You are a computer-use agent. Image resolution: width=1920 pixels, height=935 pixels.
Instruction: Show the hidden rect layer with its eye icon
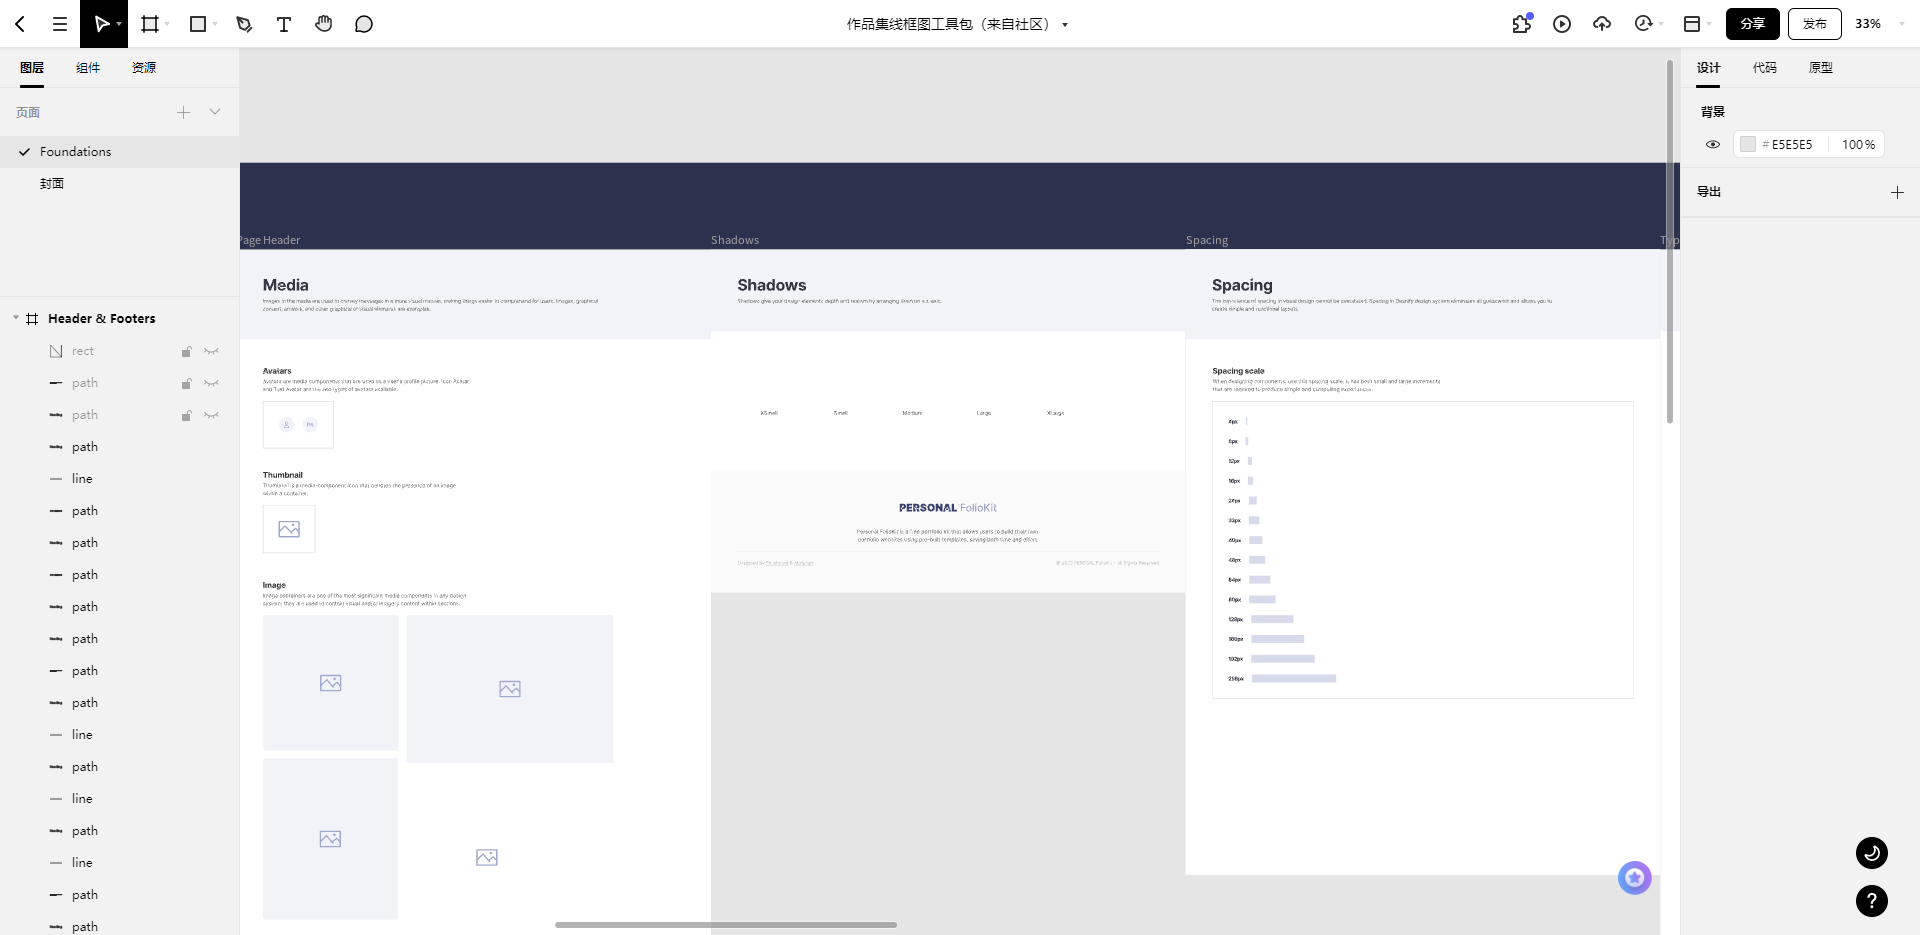coord(211,351)
